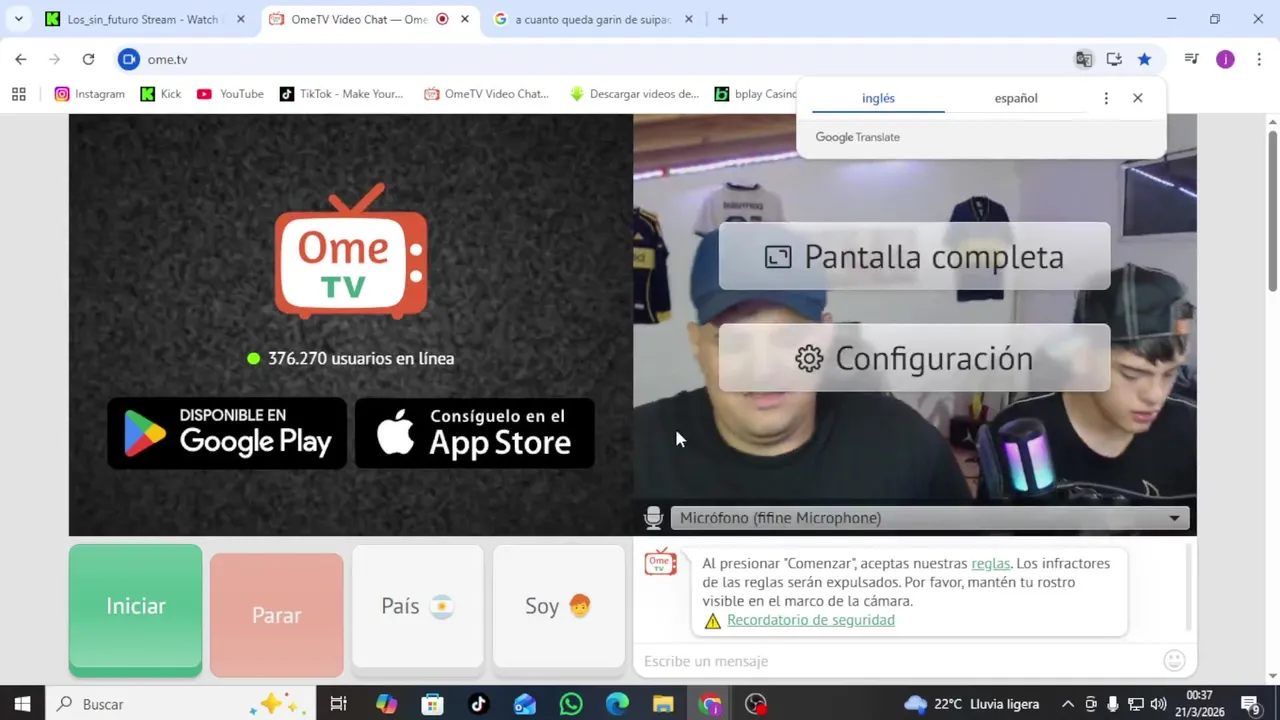Open a new Chrome tab
This screenshot has width=1280, height=720.
click(722, 19)
